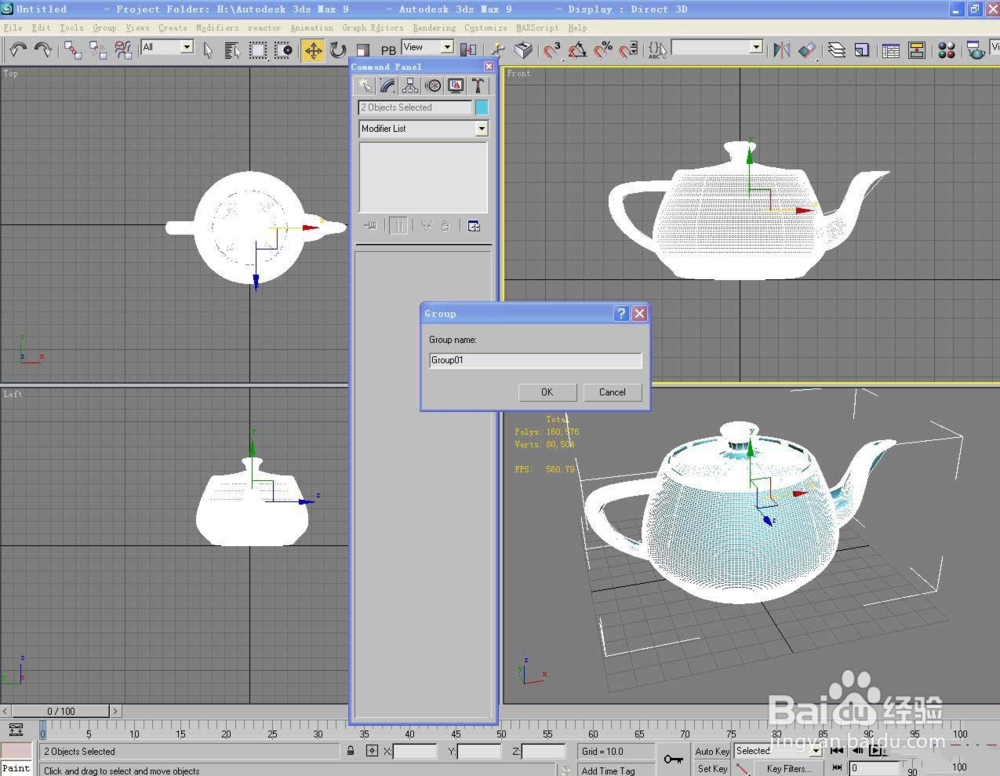
Task: Click the cyan object color swatch
Action: point(482,107)
